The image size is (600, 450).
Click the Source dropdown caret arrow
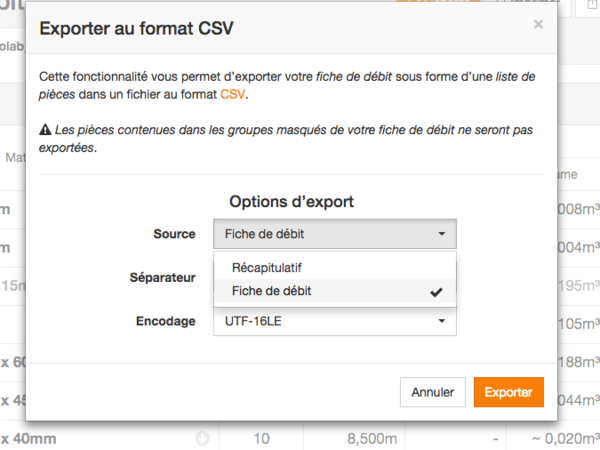441,235
